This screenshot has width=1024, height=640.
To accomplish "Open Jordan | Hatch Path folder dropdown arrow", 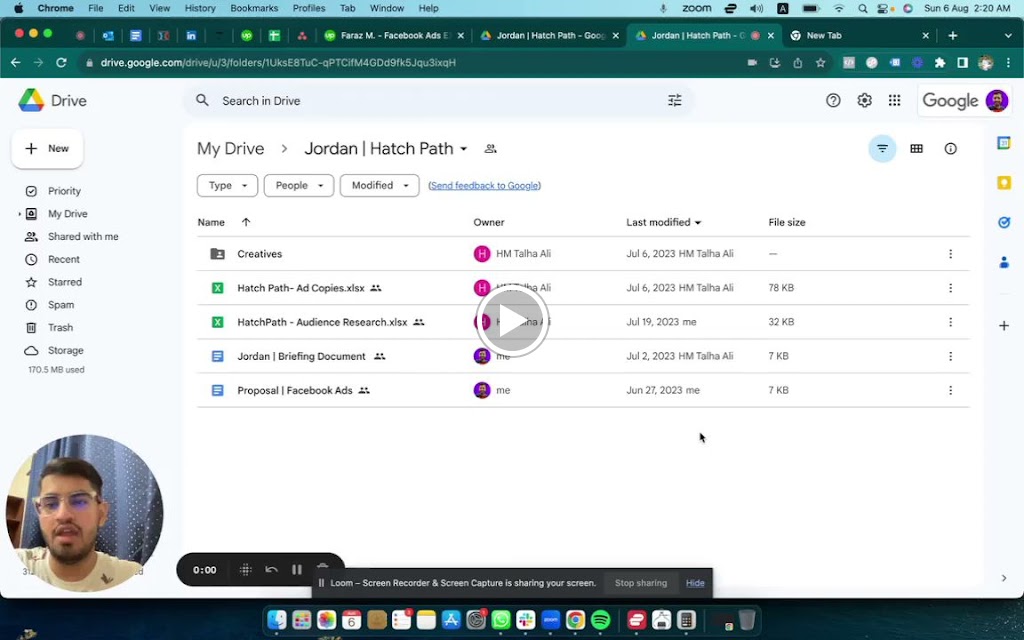I will [464, 149].
